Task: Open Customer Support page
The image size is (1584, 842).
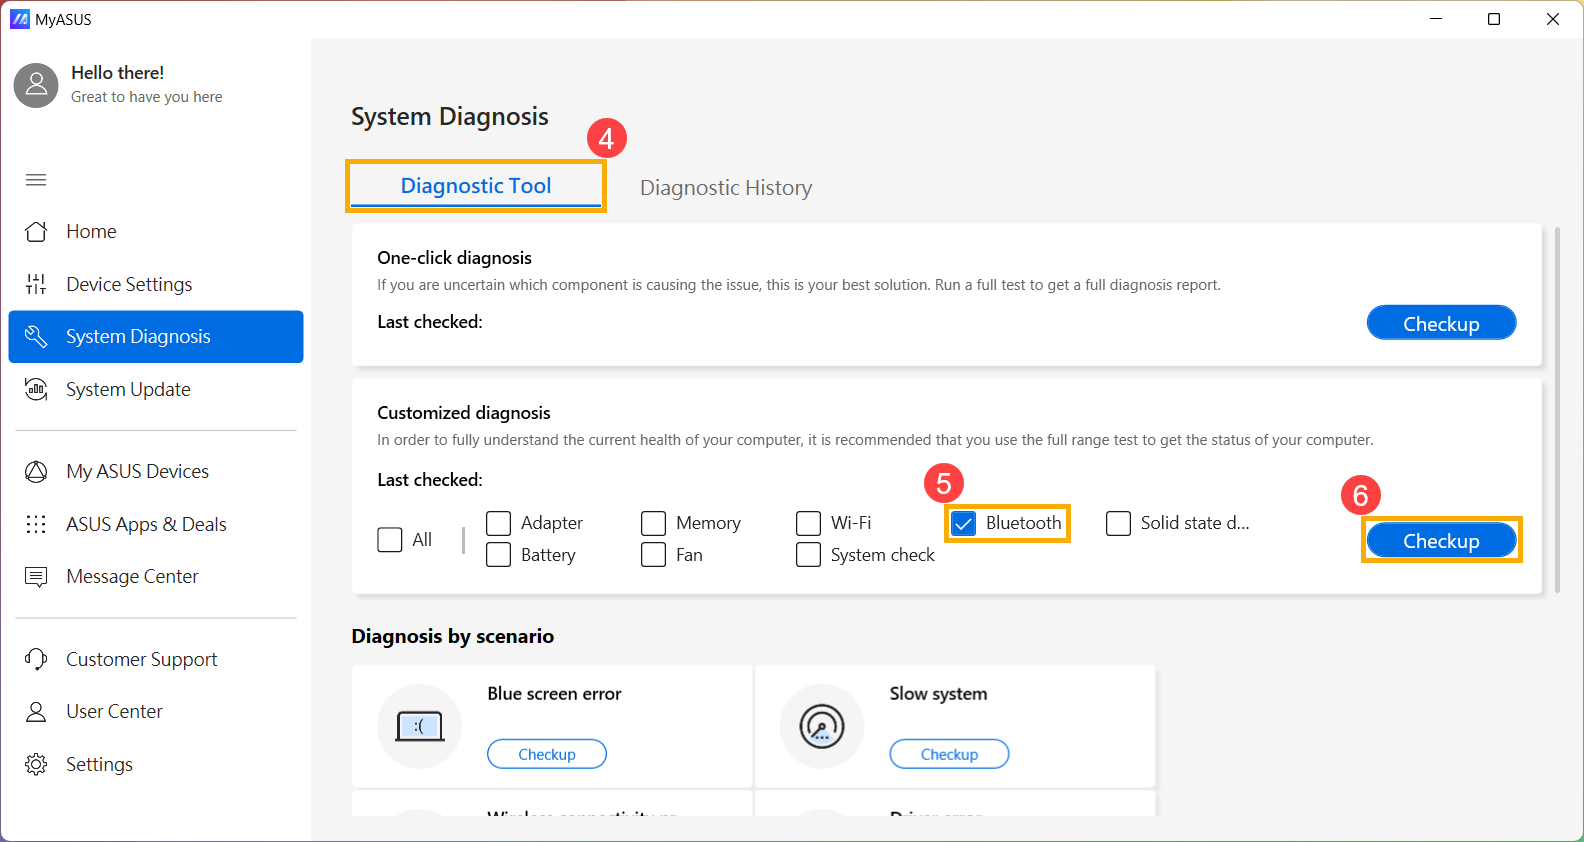Action: (x=156, y=659)
